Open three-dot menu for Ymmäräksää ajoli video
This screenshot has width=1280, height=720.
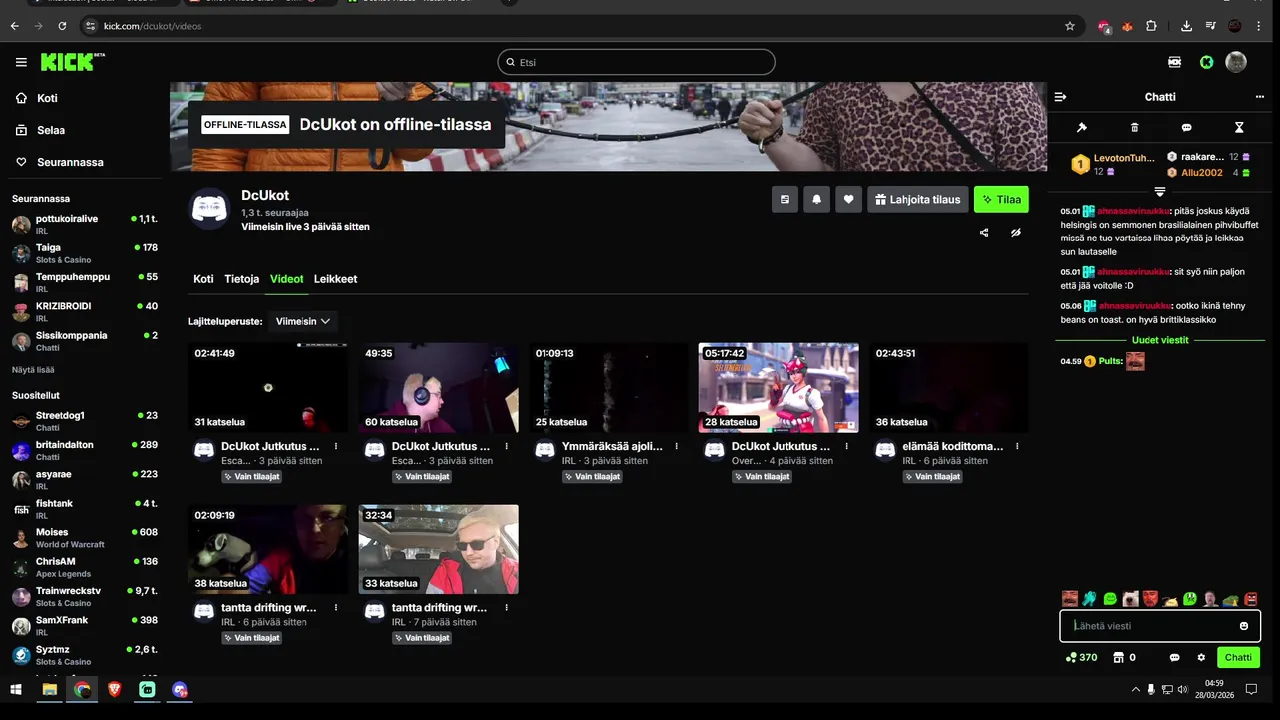coord(677,446)
